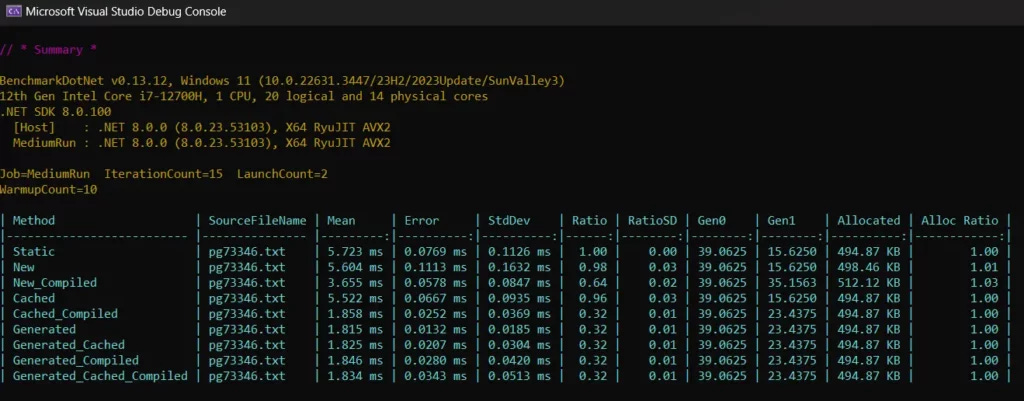Click the SourceFileName column header
Viewport: 1024px width, 401px height.
257,221
